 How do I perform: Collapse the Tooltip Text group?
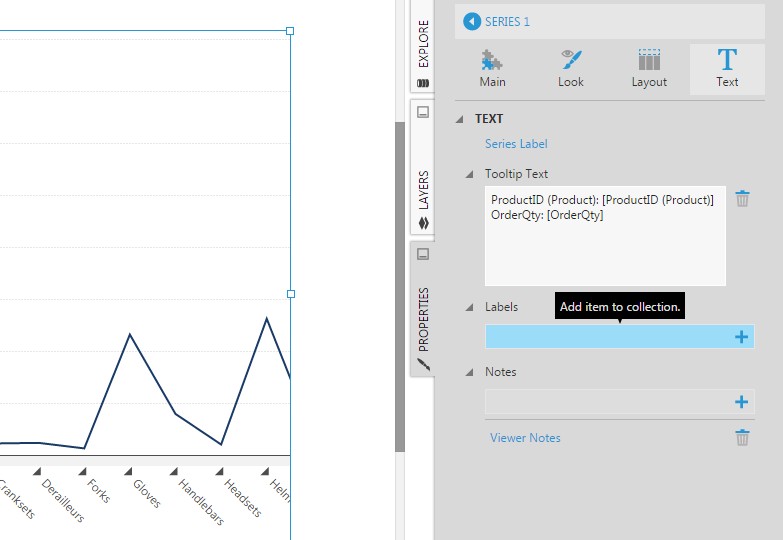[x=469, y=174]
